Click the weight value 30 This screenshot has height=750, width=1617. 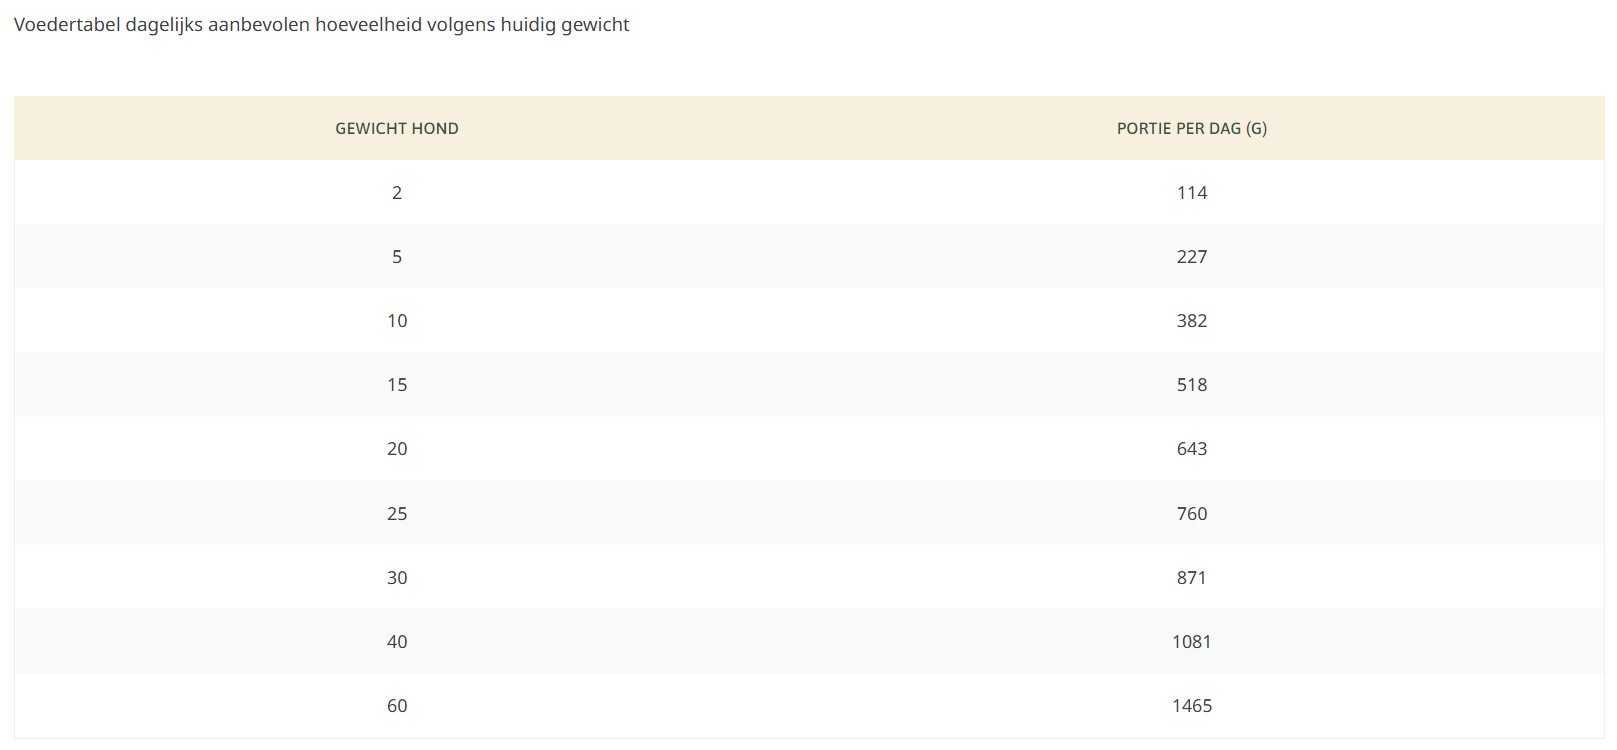click(x=397, y=578)
